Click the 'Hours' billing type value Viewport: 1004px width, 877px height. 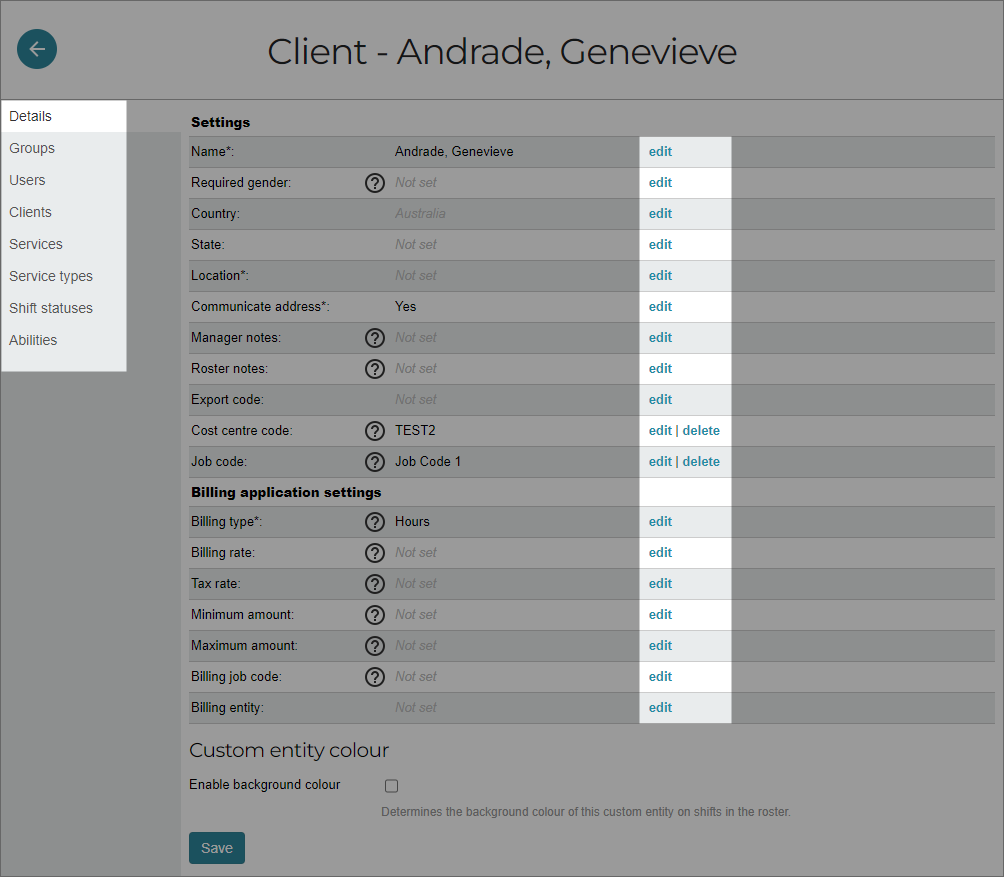coord(412,522)
